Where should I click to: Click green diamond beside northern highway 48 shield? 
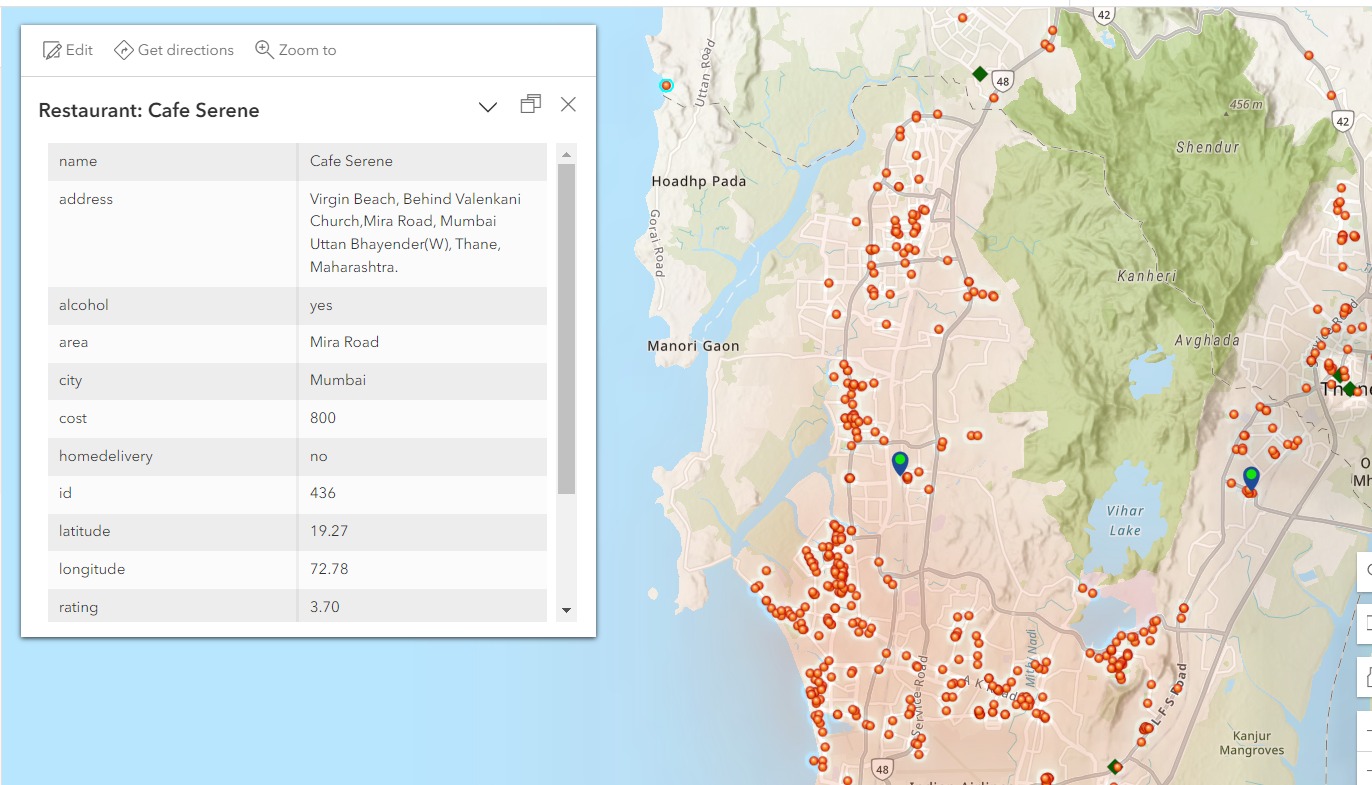click(980, 74)
